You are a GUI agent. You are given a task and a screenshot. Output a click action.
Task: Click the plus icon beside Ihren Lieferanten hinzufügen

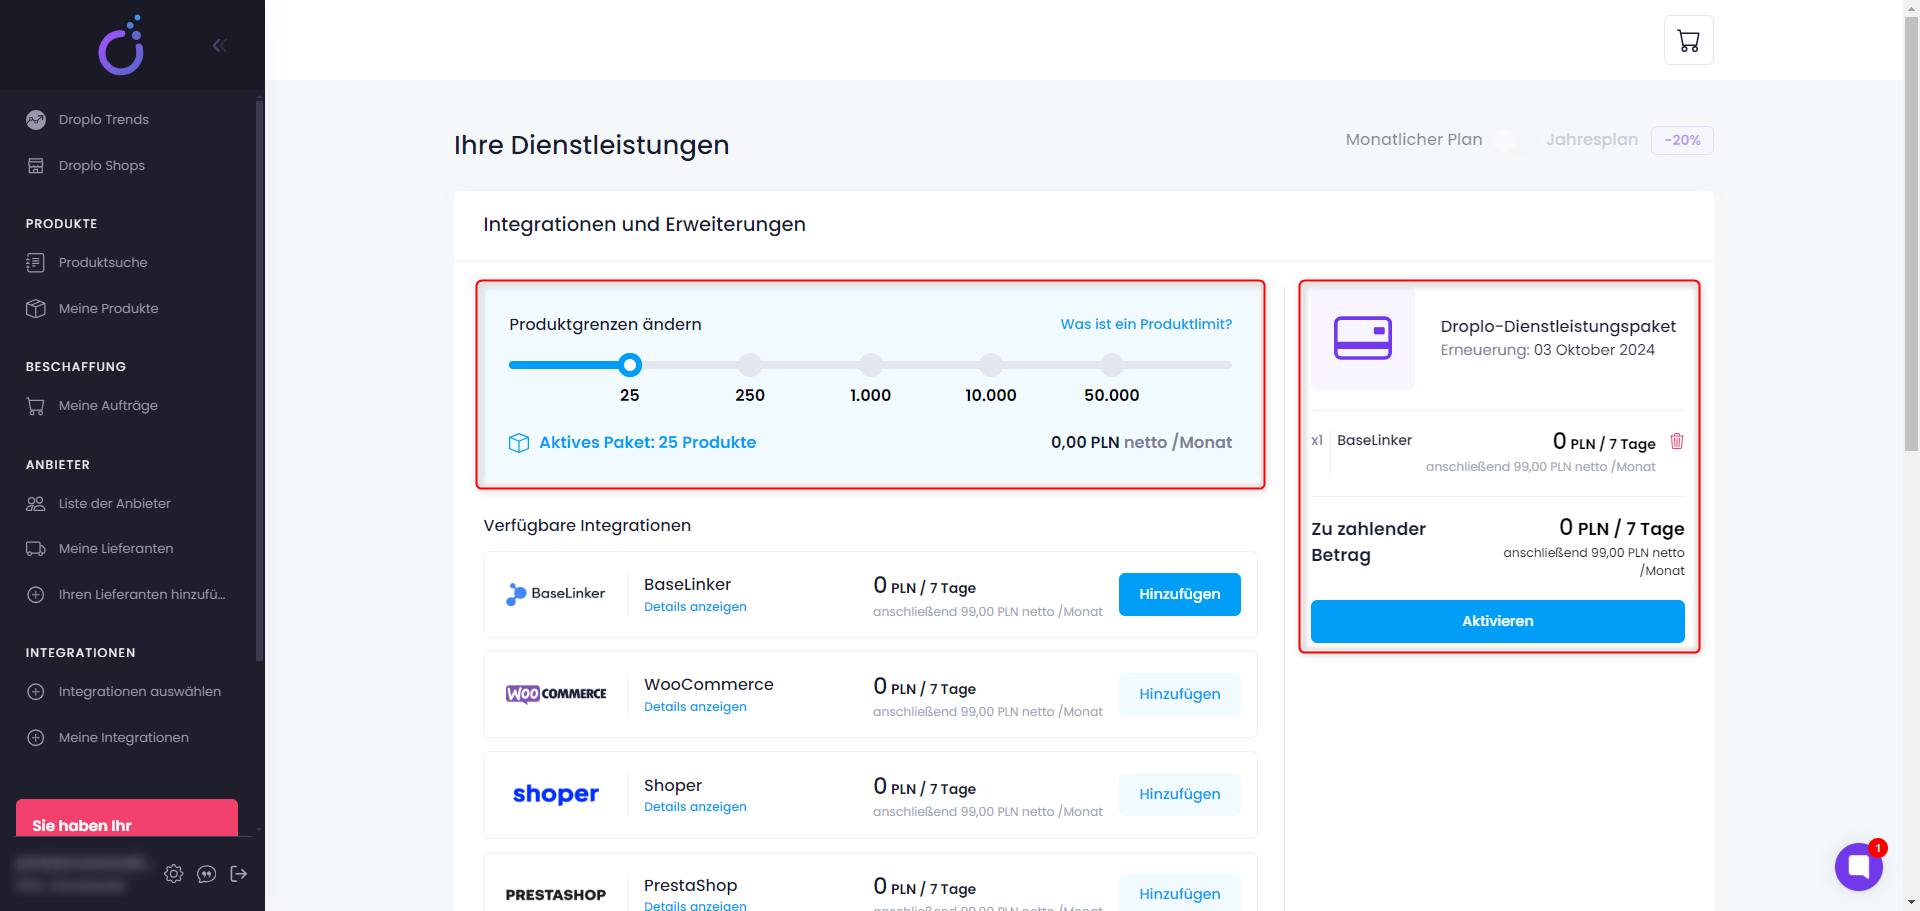pos(36,594)
